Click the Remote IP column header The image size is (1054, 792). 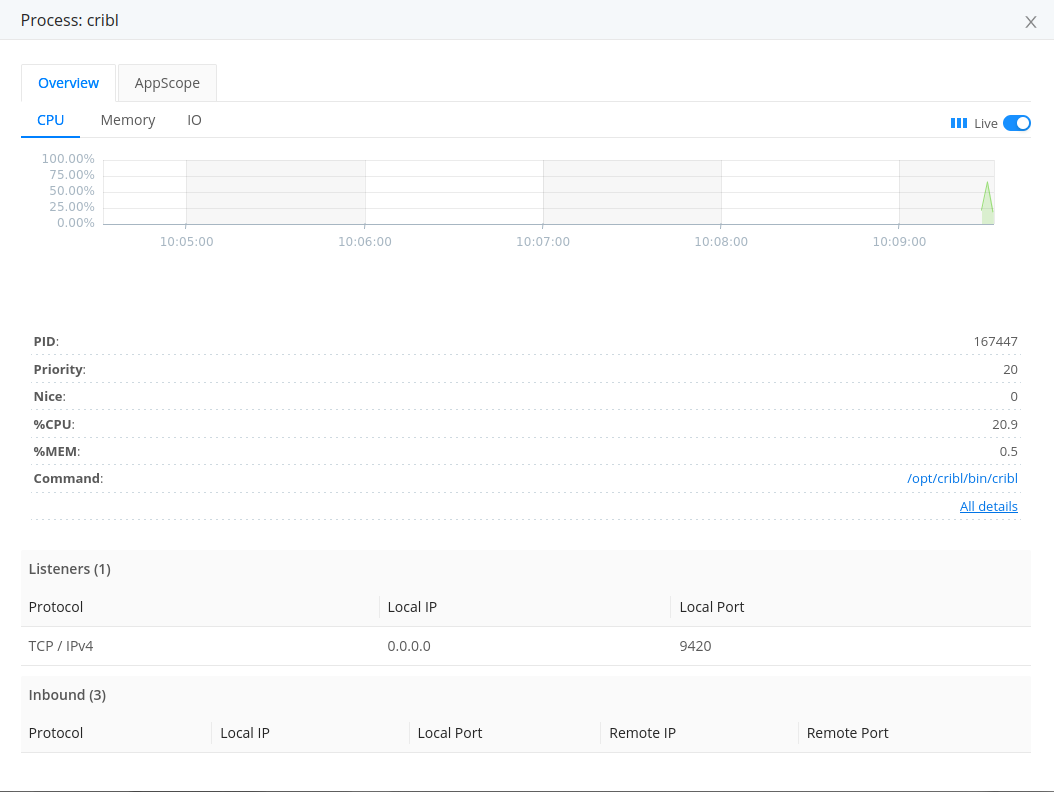(642, 732)
